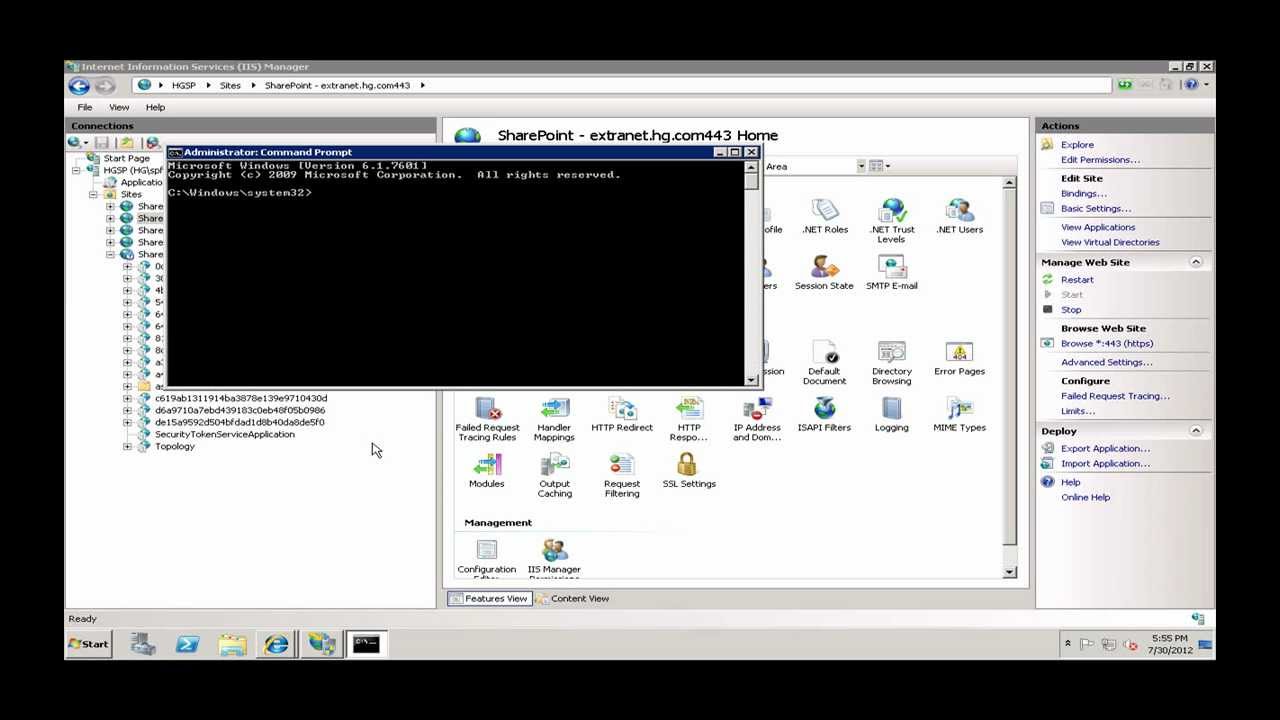Open the File menu
This screenshot has height=720, width=1280.
coord(85,107)
